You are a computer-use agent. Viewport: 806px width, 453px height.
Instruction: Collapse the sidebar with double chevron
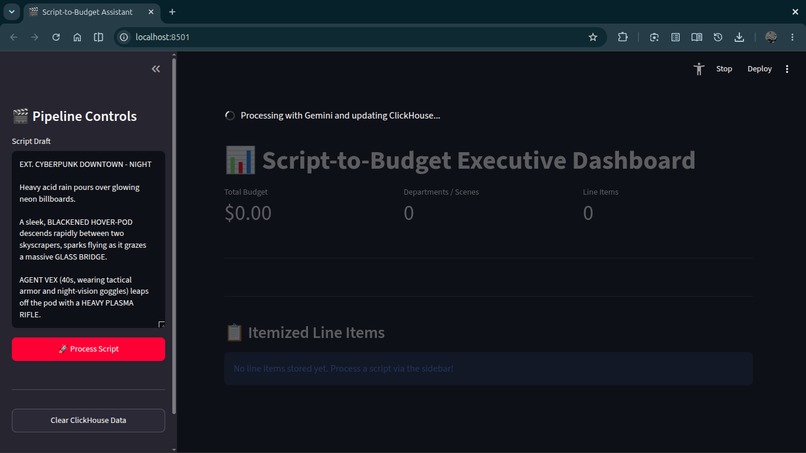156,69
